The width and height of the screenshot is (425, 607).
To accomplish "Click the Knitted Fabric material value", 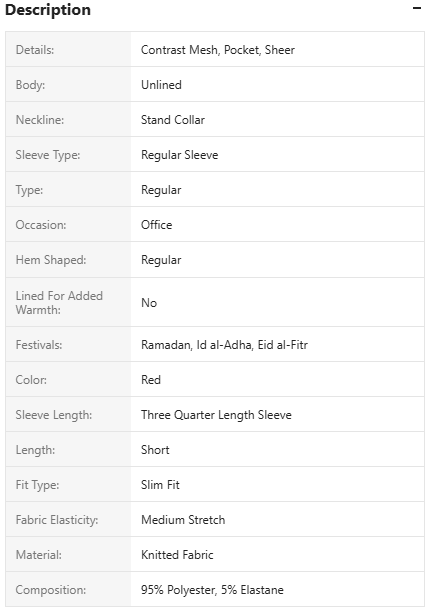I will (x=177, y=555).
